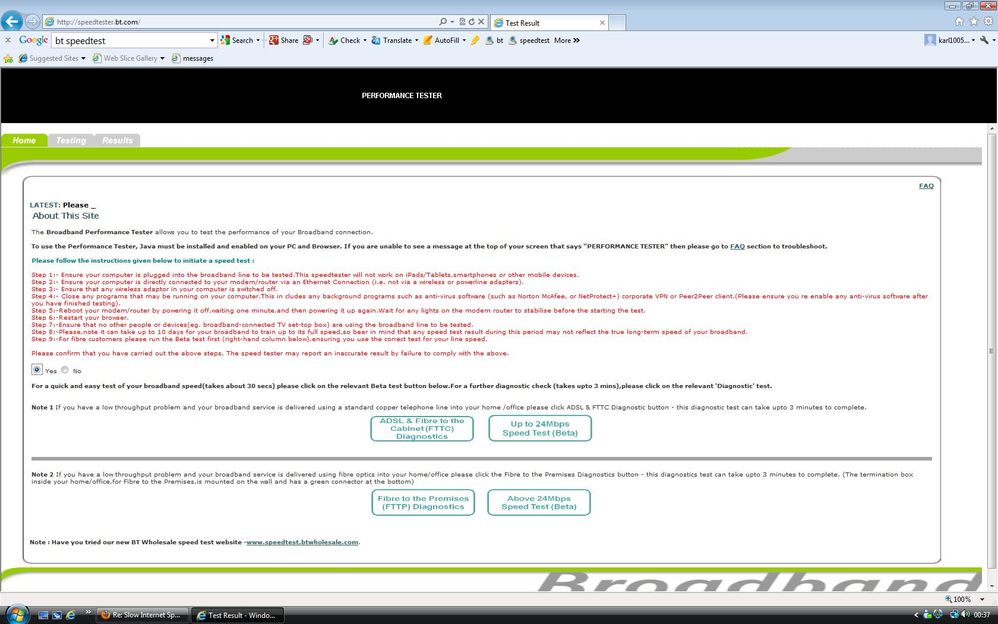Image resolution: width=998 pixels, height=624 pixels.
Task: Open a new blank tab
Action: point(617,22)
